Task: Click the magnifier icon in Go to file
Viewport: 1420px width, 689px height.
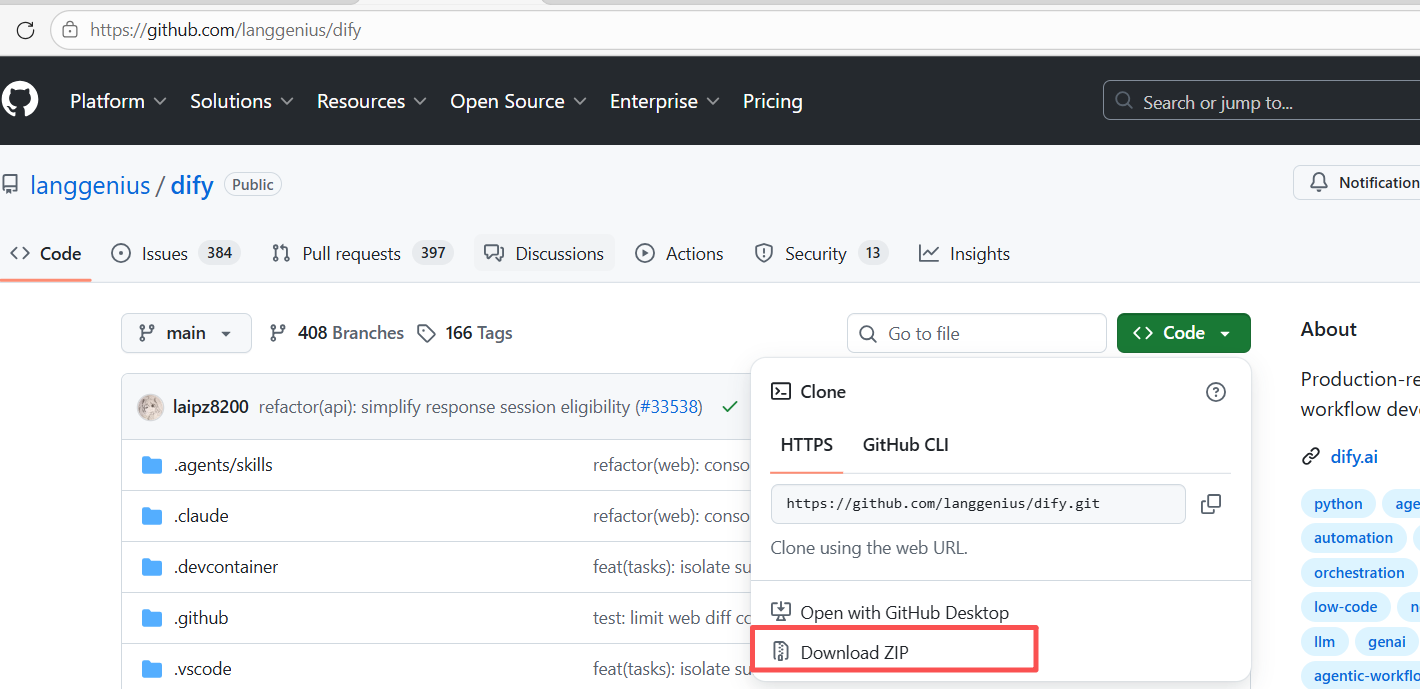Action: tap(870, 333)
